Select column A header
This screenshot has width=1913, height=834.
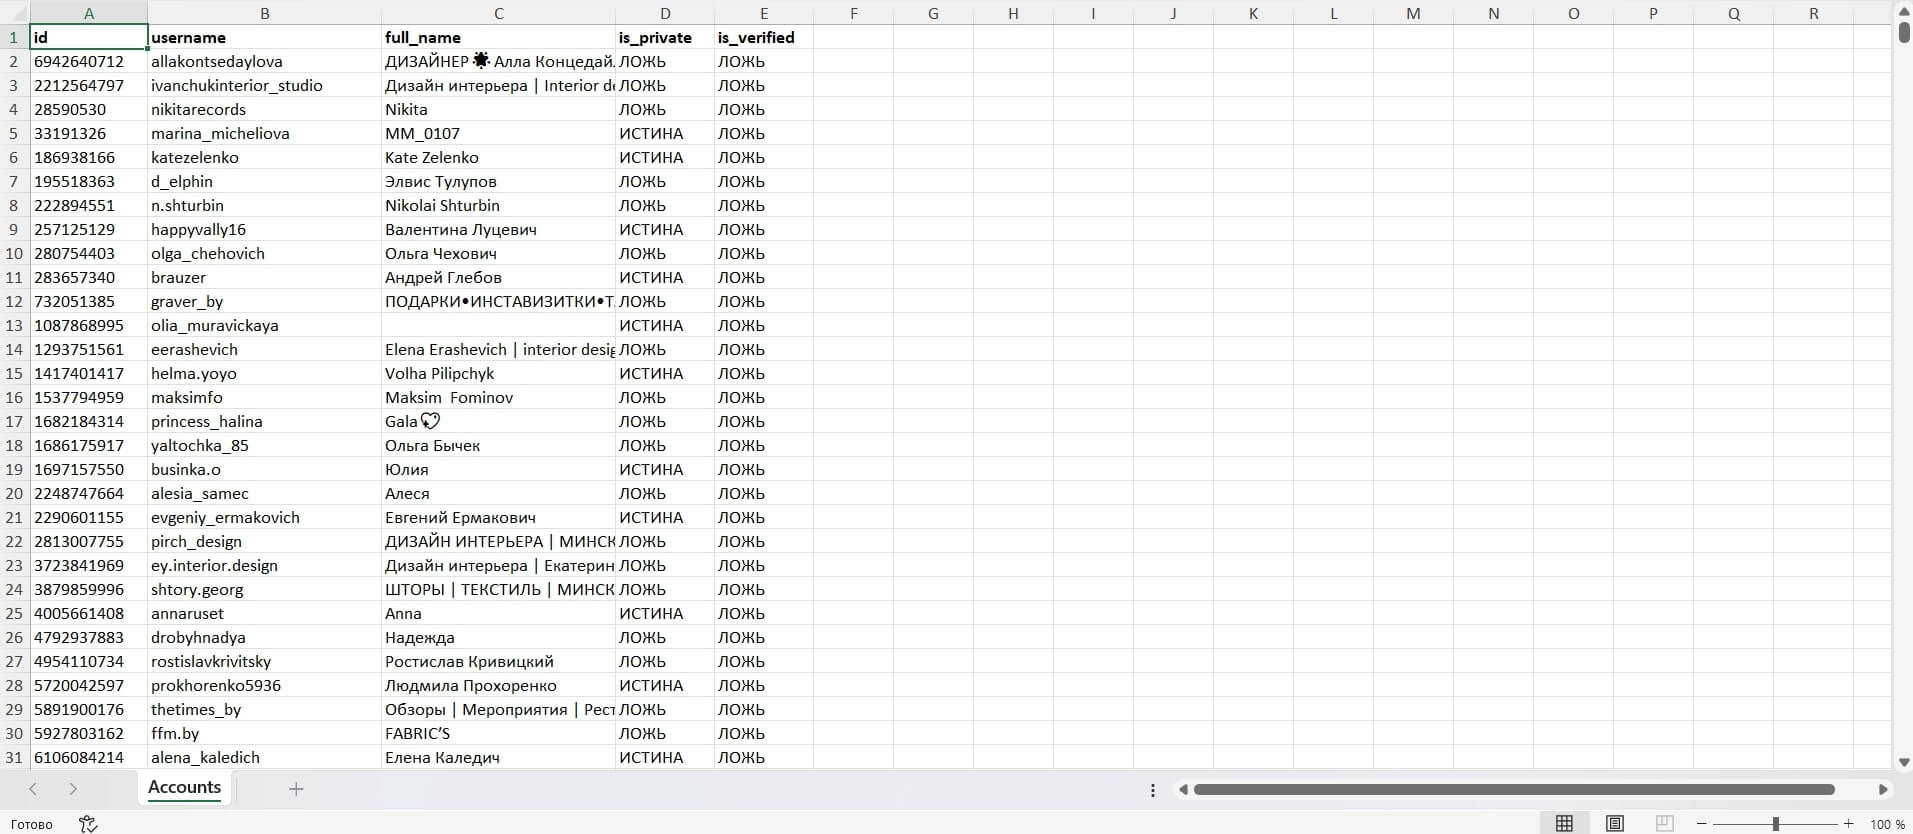(x=89, y=13)
